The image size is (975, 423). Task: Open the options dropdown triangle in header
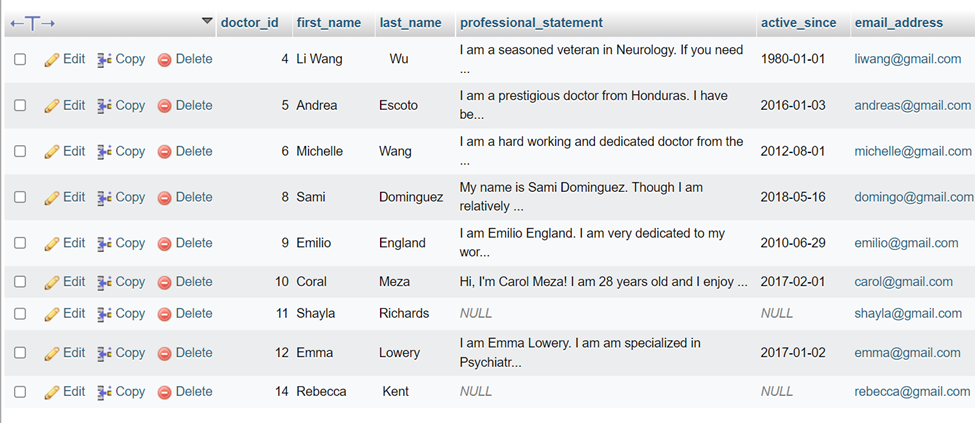207,21
